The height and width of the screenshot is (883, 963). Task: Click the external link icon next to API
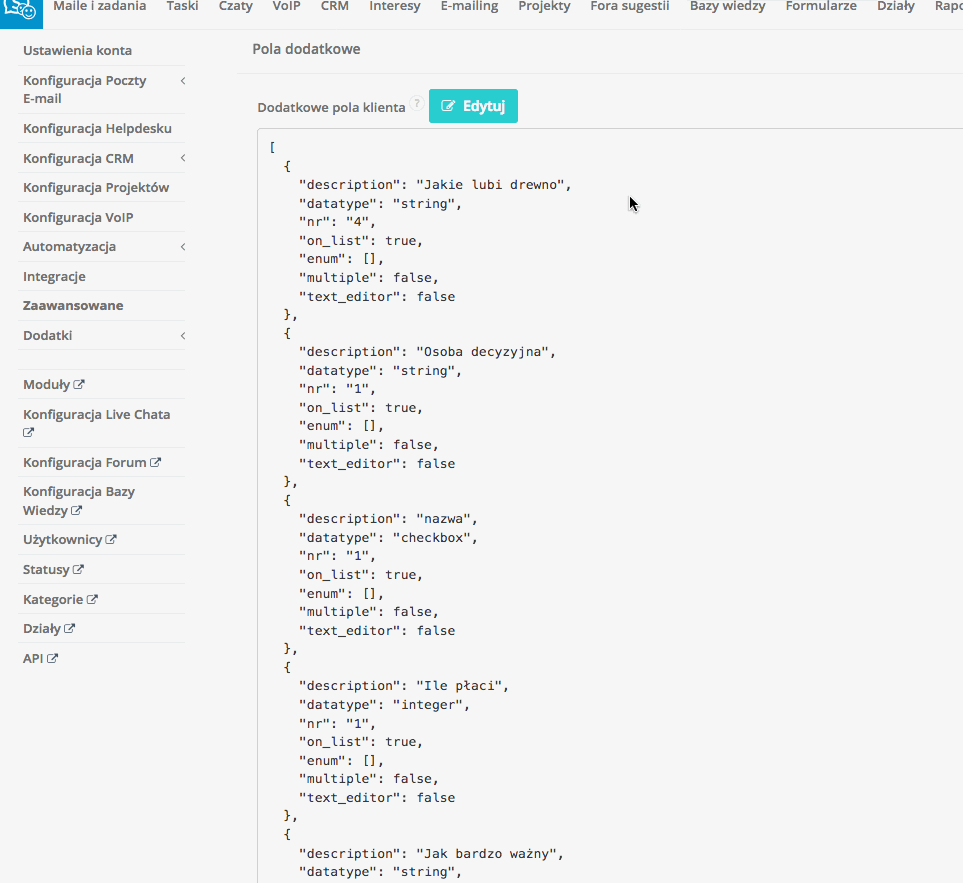coord(53,659)
